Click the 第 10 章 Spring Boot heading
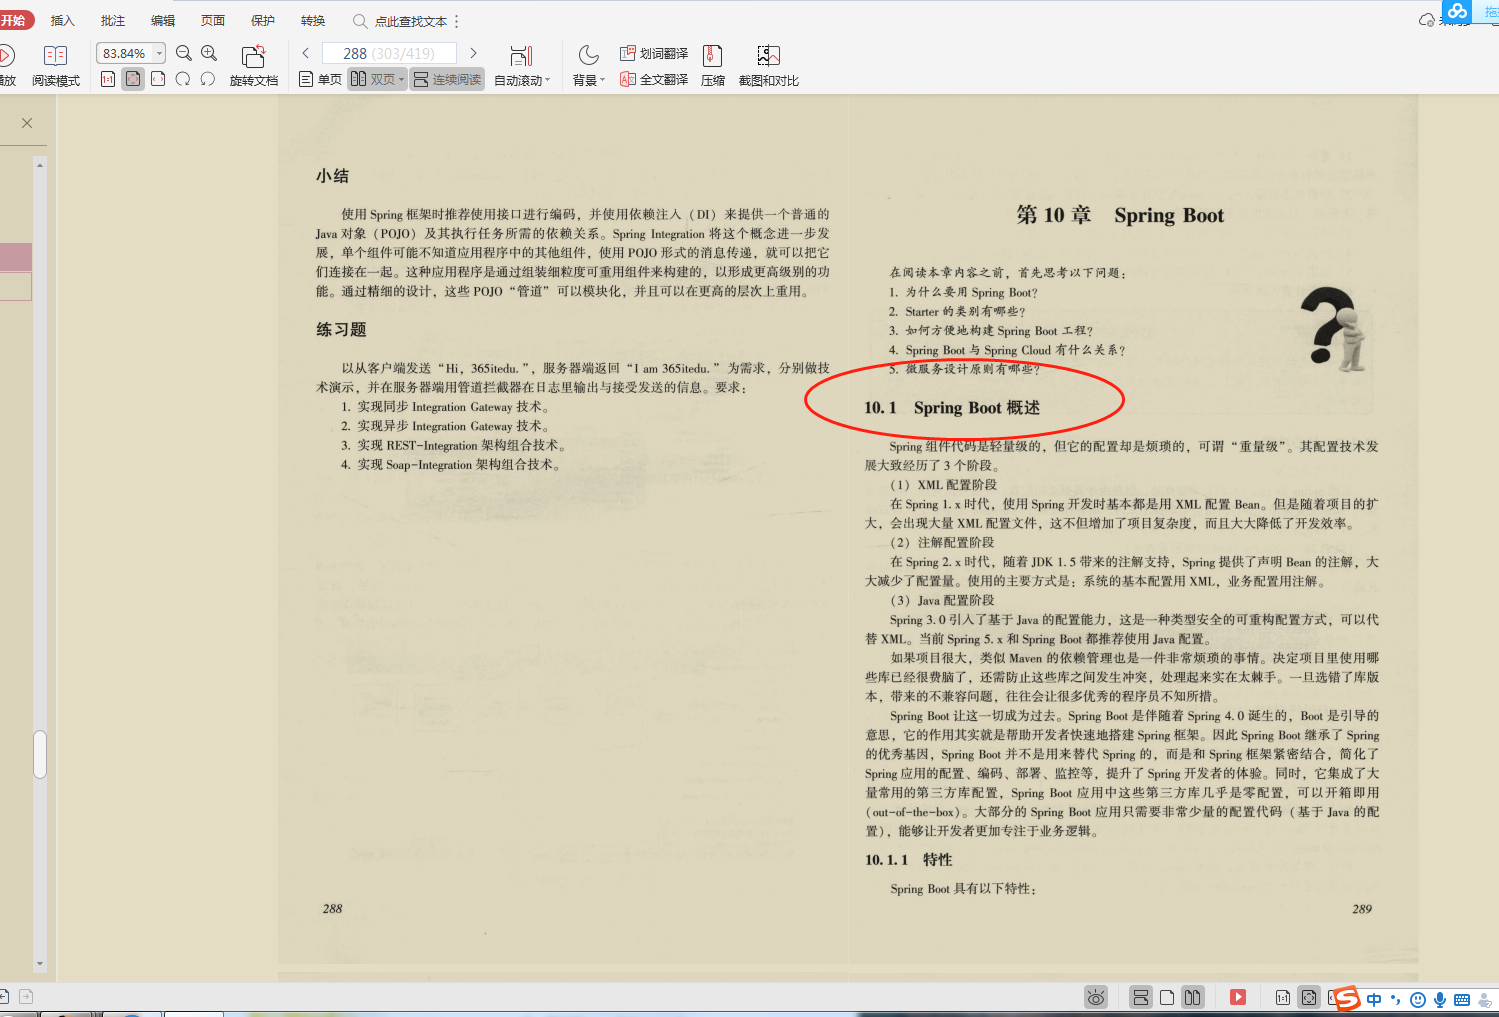This screenshot has width=1499, height=1017. 1120,215
